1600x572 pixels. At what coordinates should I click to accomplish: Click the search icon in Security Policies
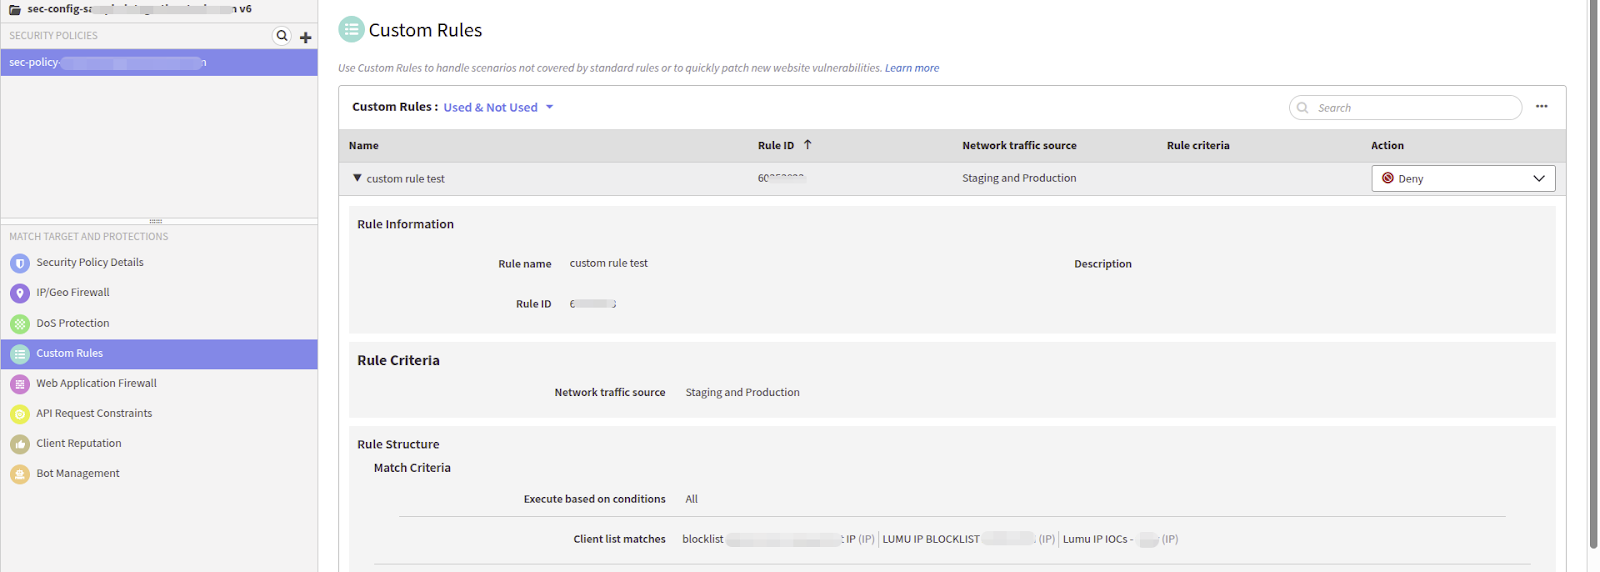(x=282, y=36)
